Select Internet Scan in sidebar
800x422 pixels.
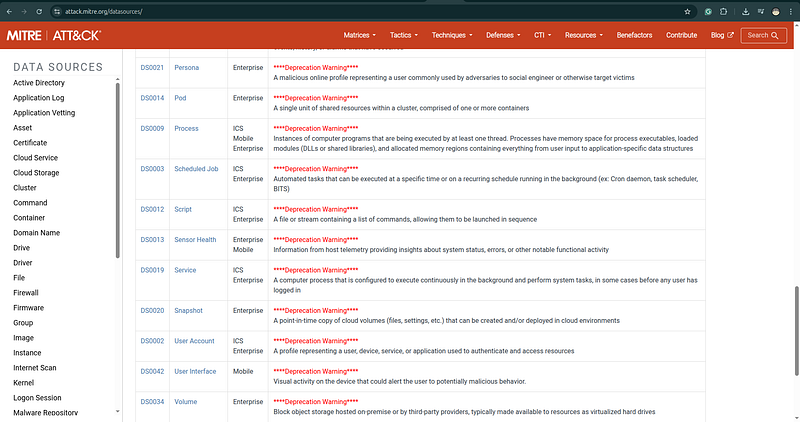point(35,368)
